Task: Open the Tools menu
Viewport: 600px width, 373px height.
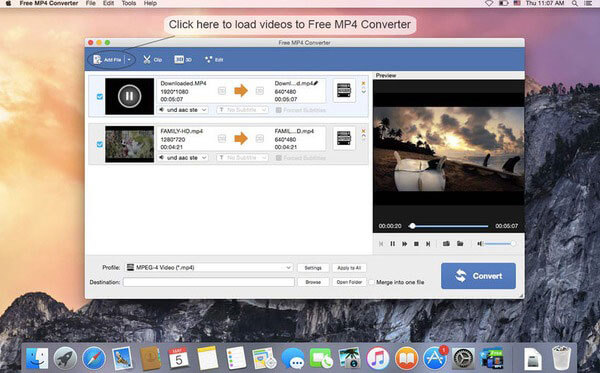Action: tap(129, 3)
